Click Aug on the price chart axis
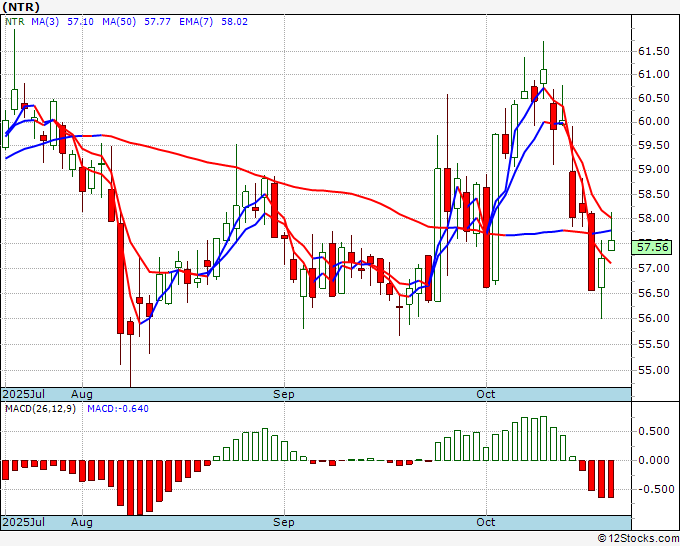Viewport: 680px width, 546px height. (82, 394)
